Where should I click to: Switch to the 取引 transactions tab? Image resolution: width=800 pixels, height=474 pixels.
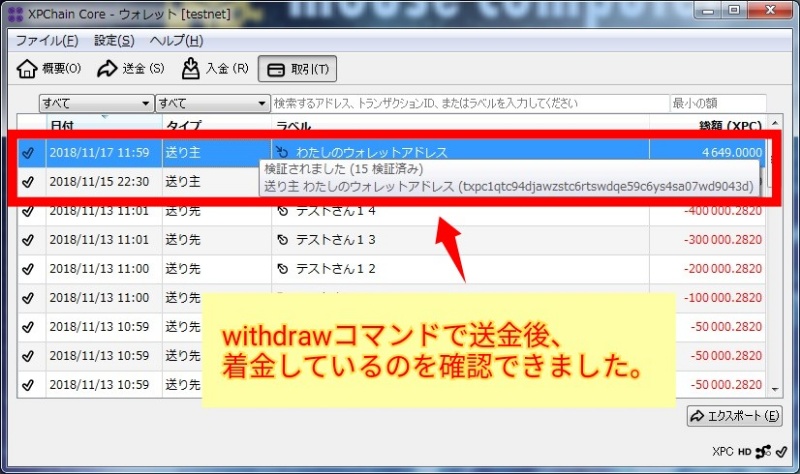pos(297,69)
